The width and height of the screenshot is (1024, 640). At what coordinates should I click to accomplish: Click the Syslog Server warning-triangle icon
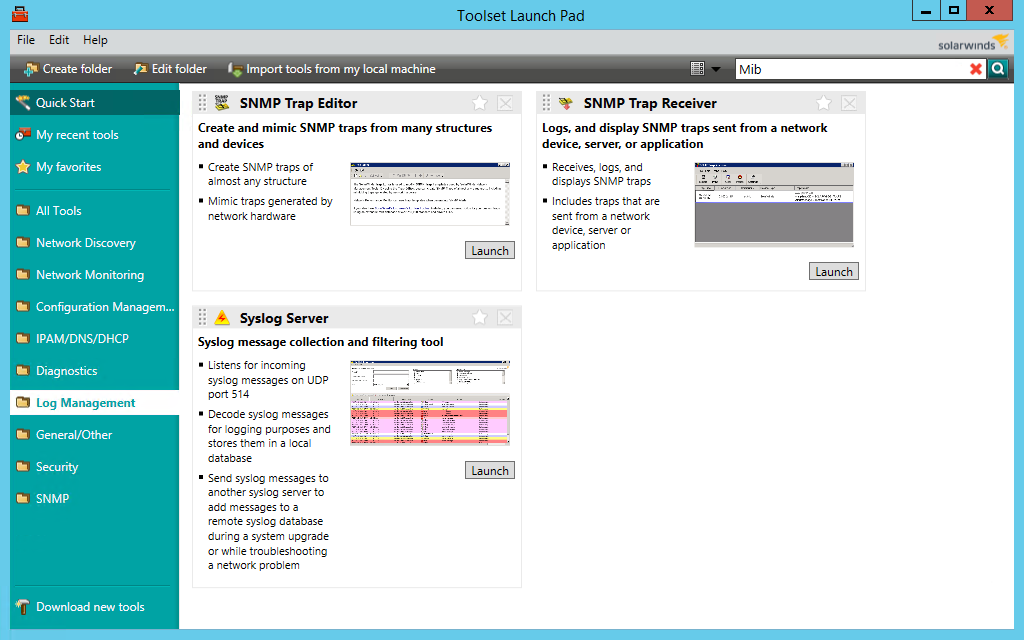[222, 316]
